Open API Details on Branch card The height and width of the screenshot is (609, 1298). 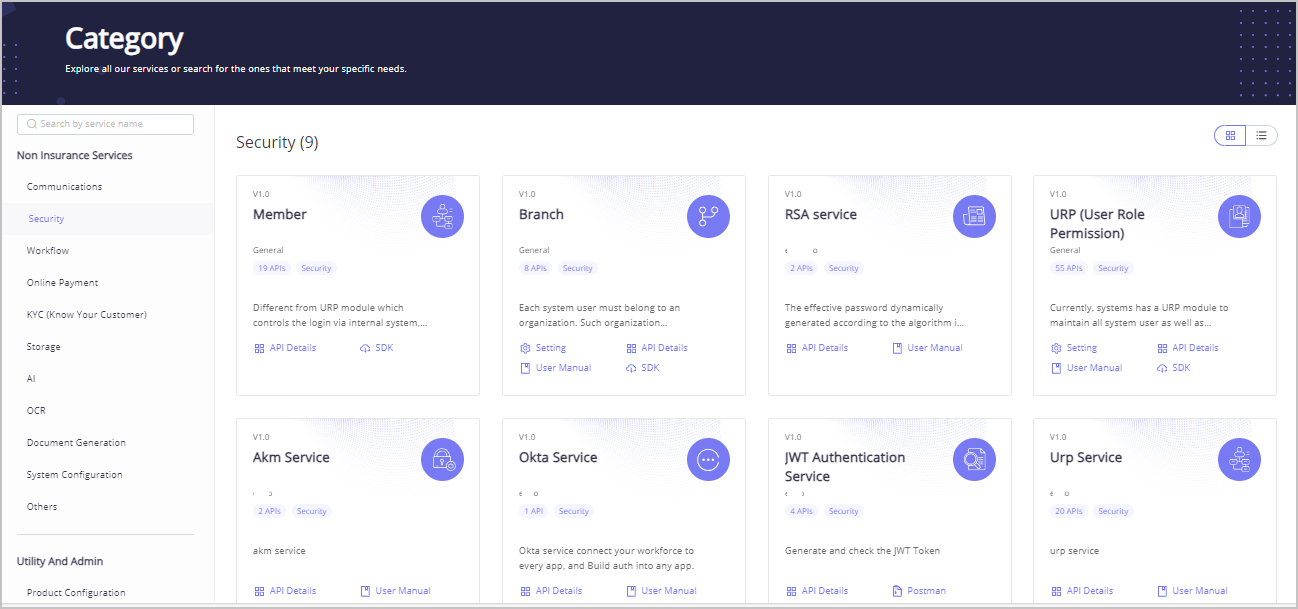pyautogui.click(x=657, y=348)
